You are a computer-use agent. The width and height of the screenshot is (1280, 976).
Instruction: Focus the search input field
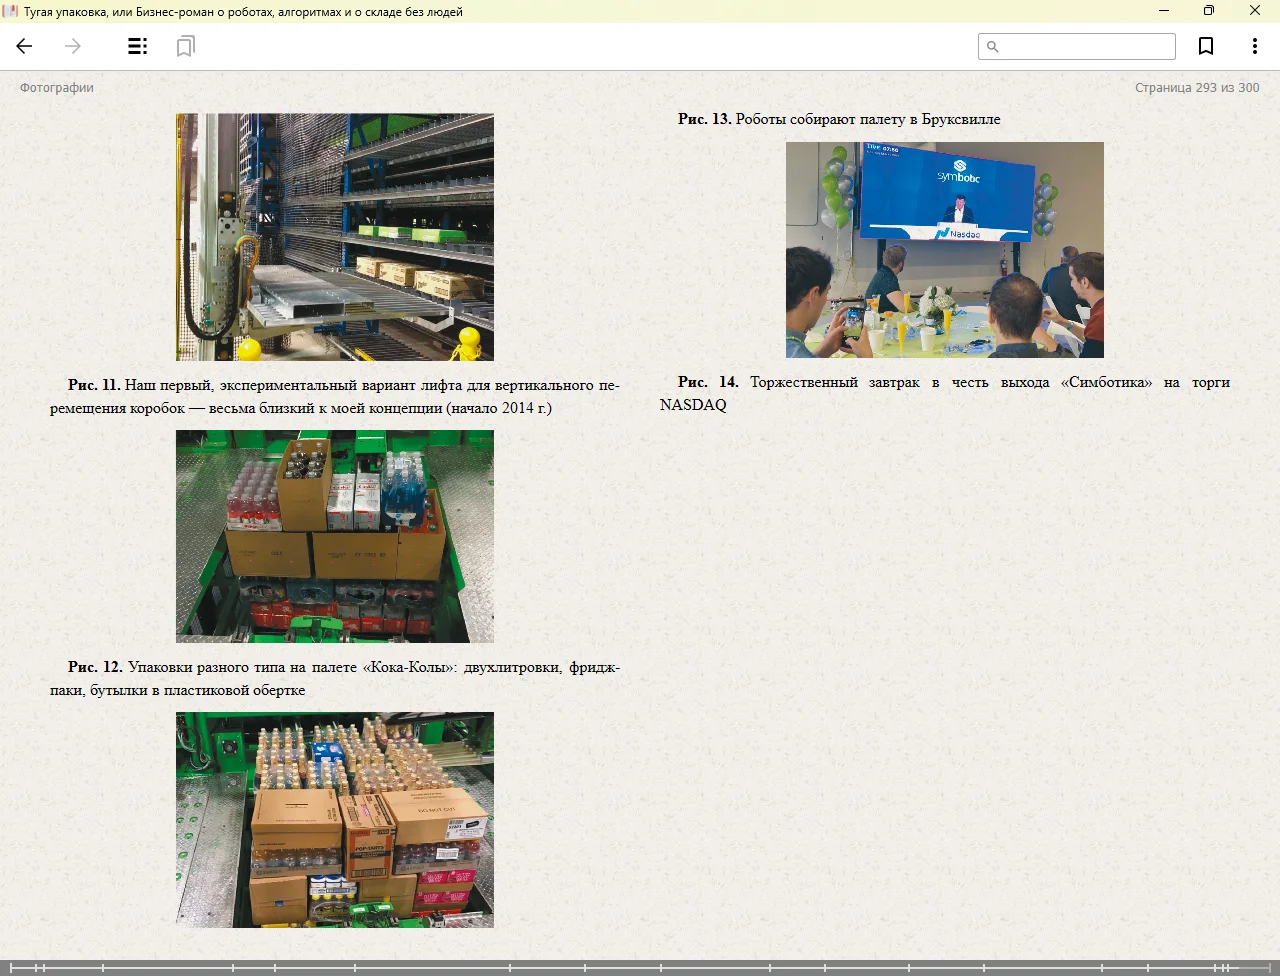pos(1086,47)
